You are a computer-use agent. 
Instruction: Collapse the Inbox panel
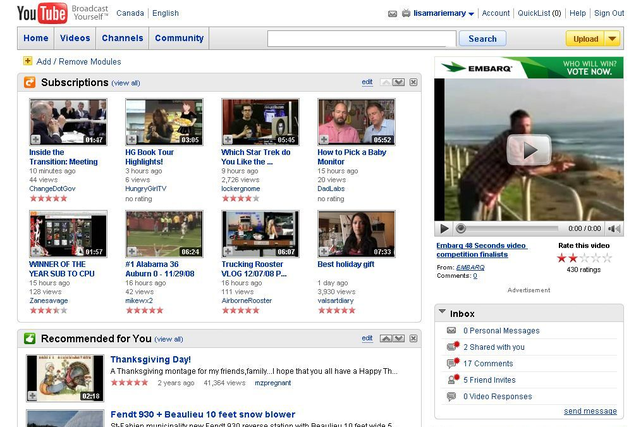[442, 311]
